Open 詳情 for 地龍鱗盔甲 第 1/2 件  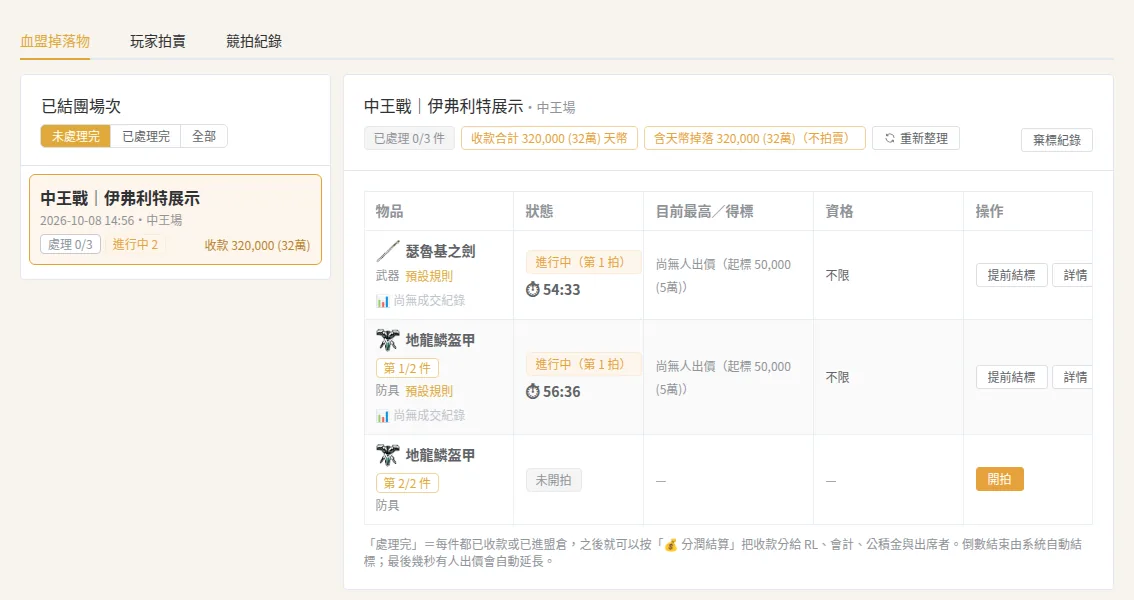click(1073, 377)
